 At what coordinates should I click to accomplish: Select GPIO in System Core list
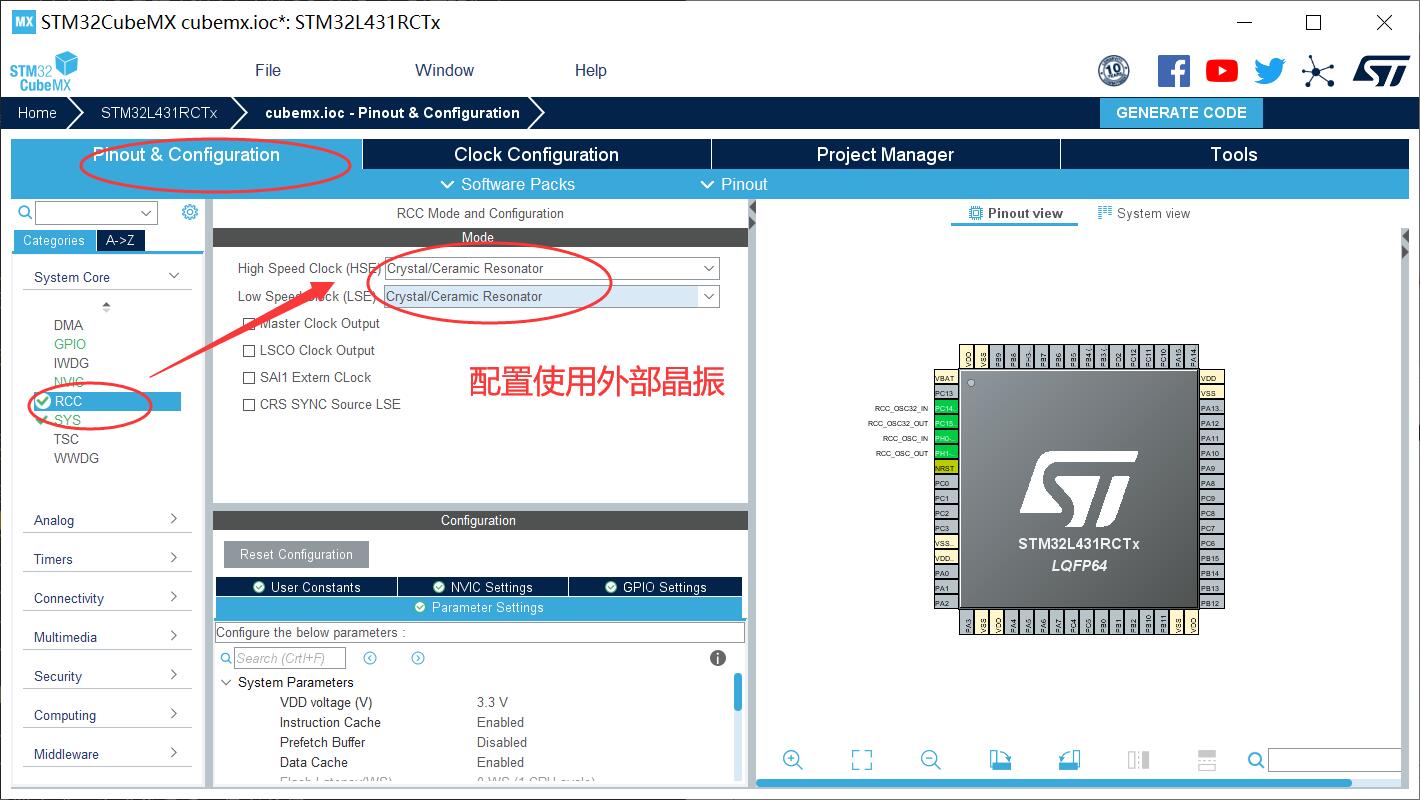[x=70, y=344]
